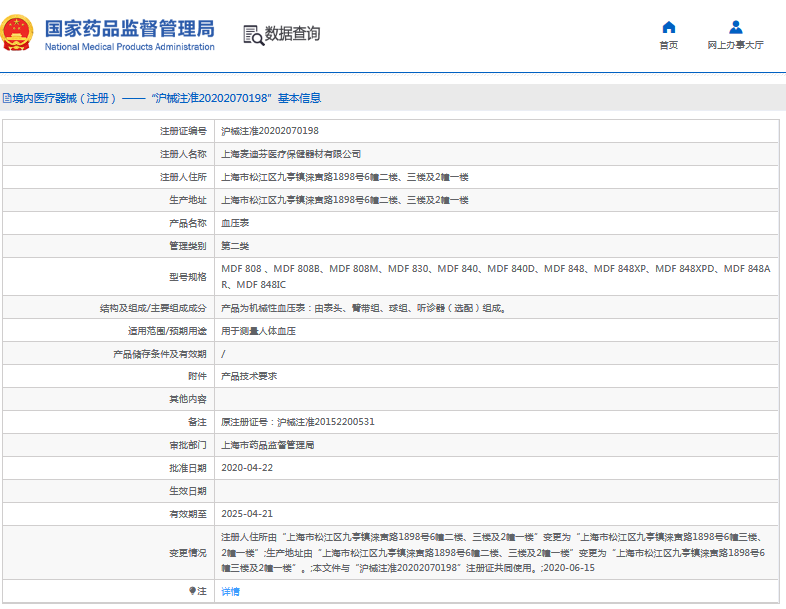This screenshot has width=786, height=609.
Task: Click the 附件 row label
Action: coord(197,376)
